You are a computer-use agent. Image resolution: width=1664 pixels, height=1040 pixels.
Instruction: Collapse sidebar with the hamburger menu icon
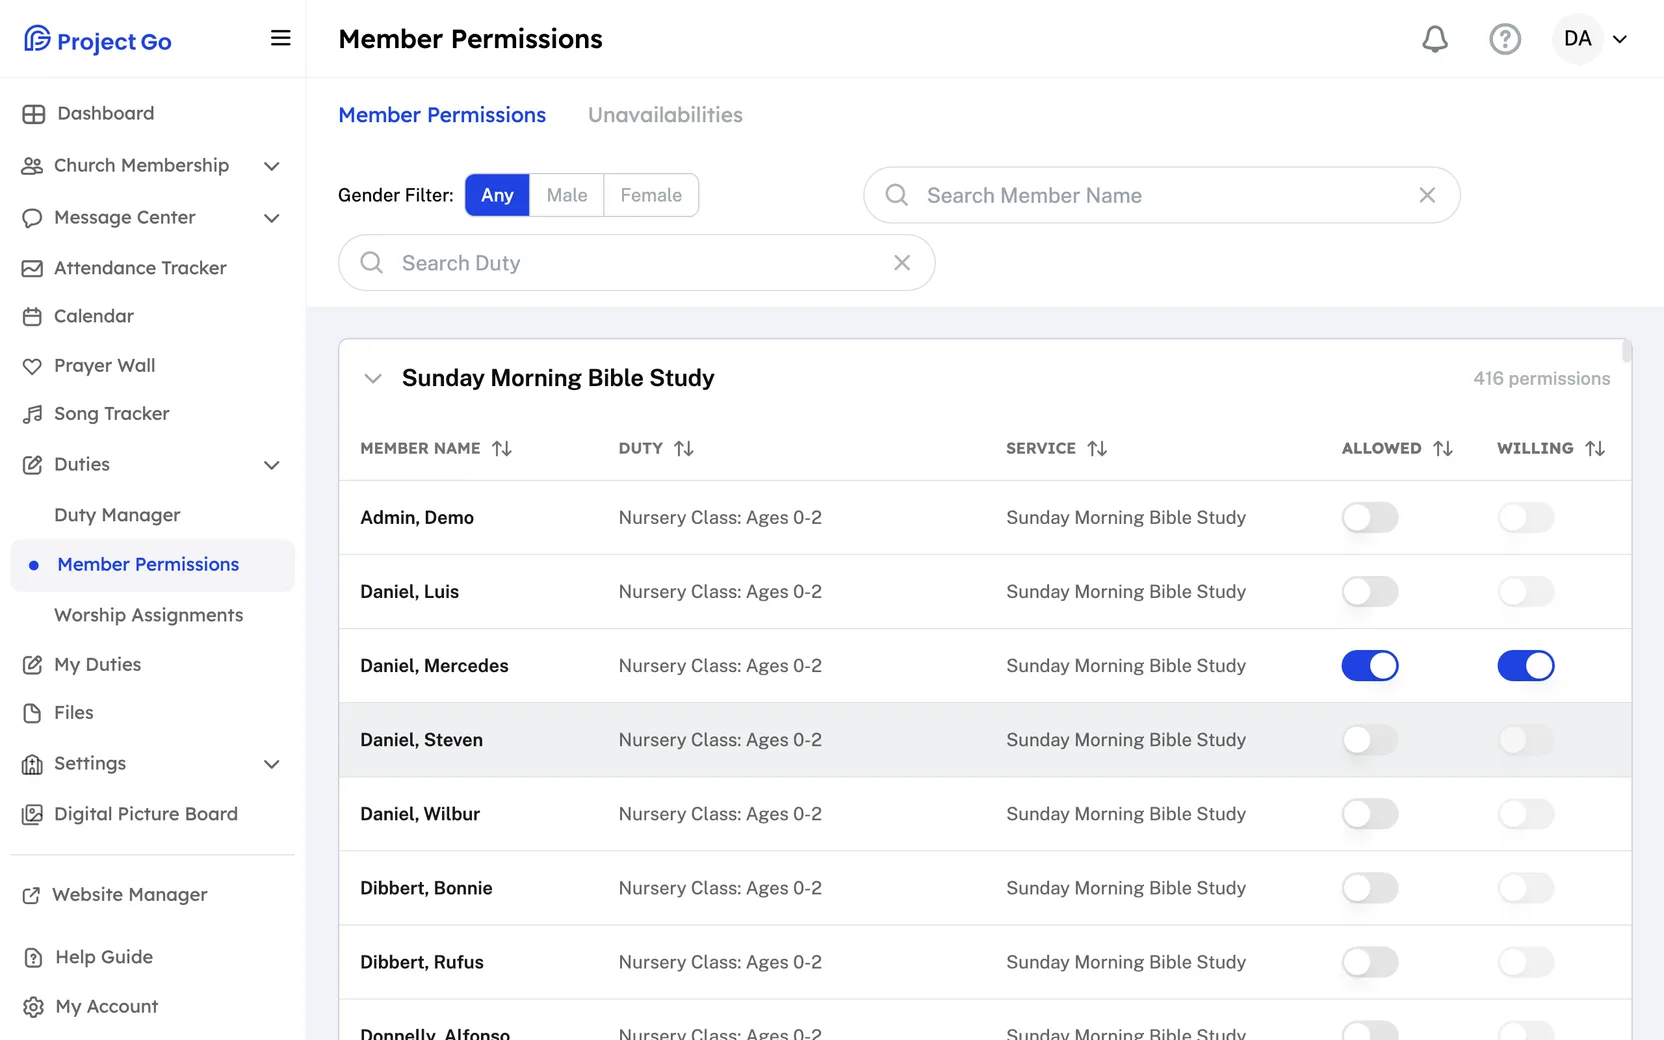pyautogui.click(x=281, y=38)
